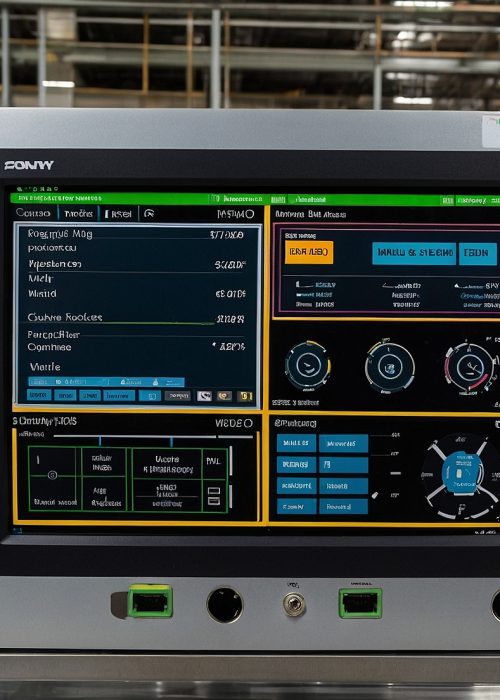The width and height of the screenshot is (500, 700).
Task: Click the left circular gauge with the yellow arc
Action: 308,366
